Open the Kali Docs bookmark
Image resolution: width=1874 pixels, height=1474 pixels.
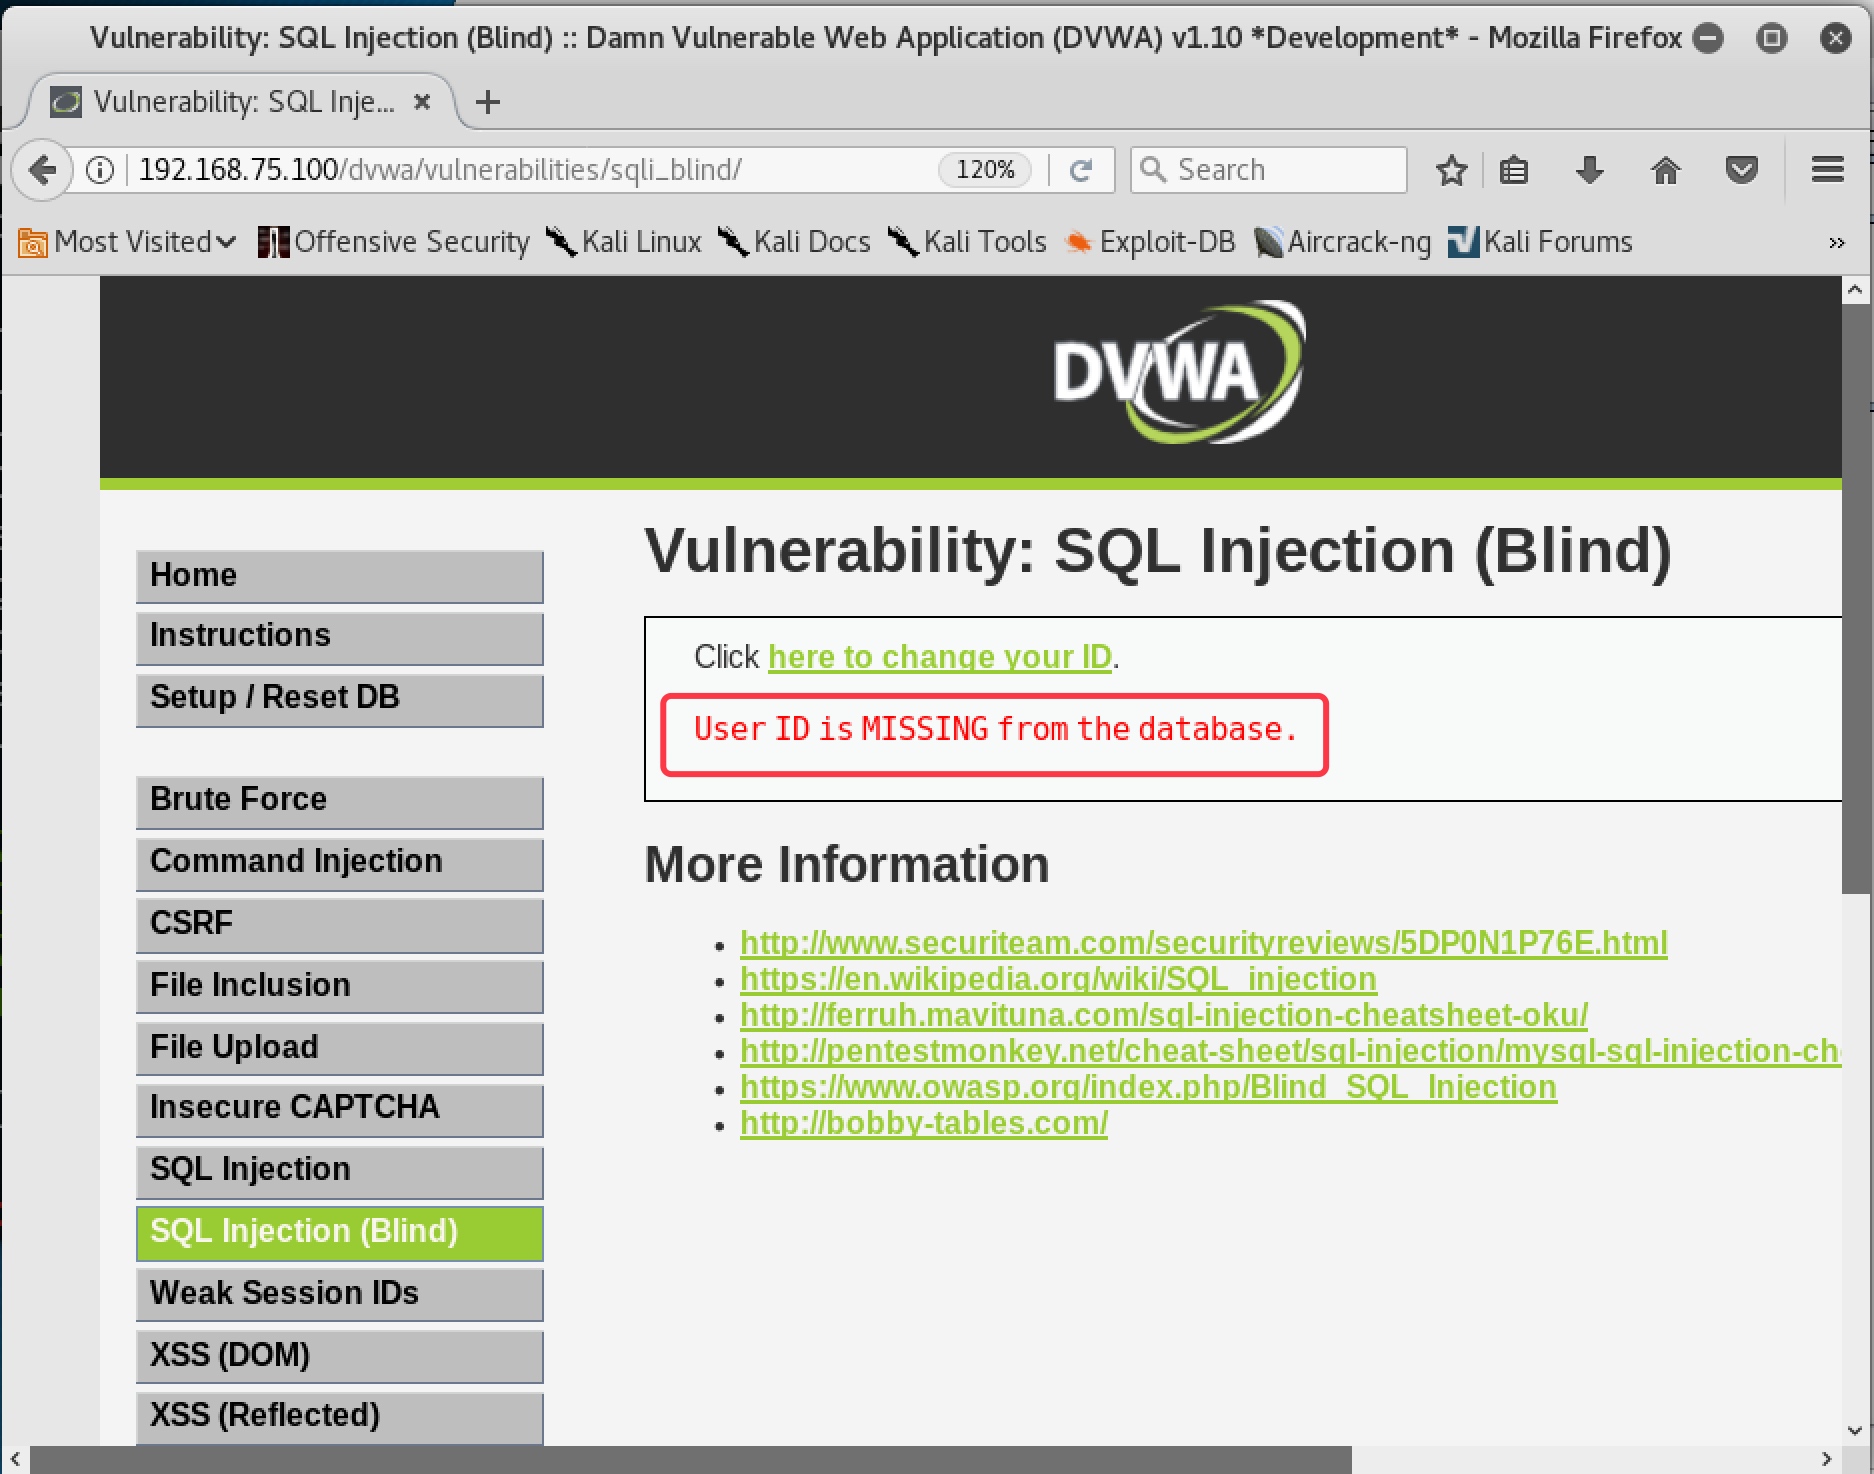coord(795,242)
